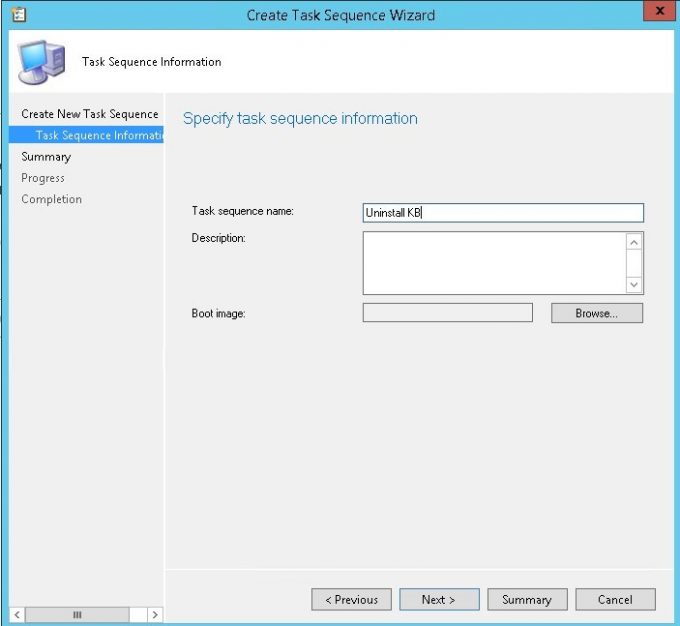680x626 pixels.
Task: Close the Create Task Sequence Wizard window
Action: point(659,14)
